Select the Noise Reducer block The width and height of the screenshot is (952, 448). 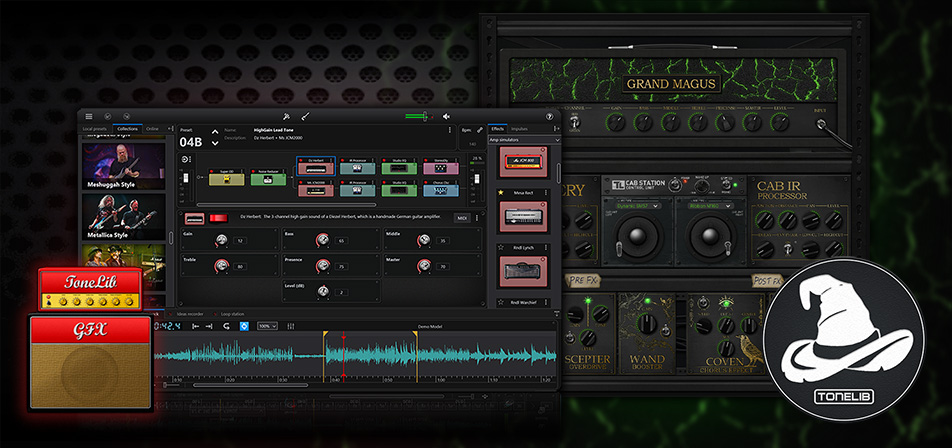[x=268, y=177]
